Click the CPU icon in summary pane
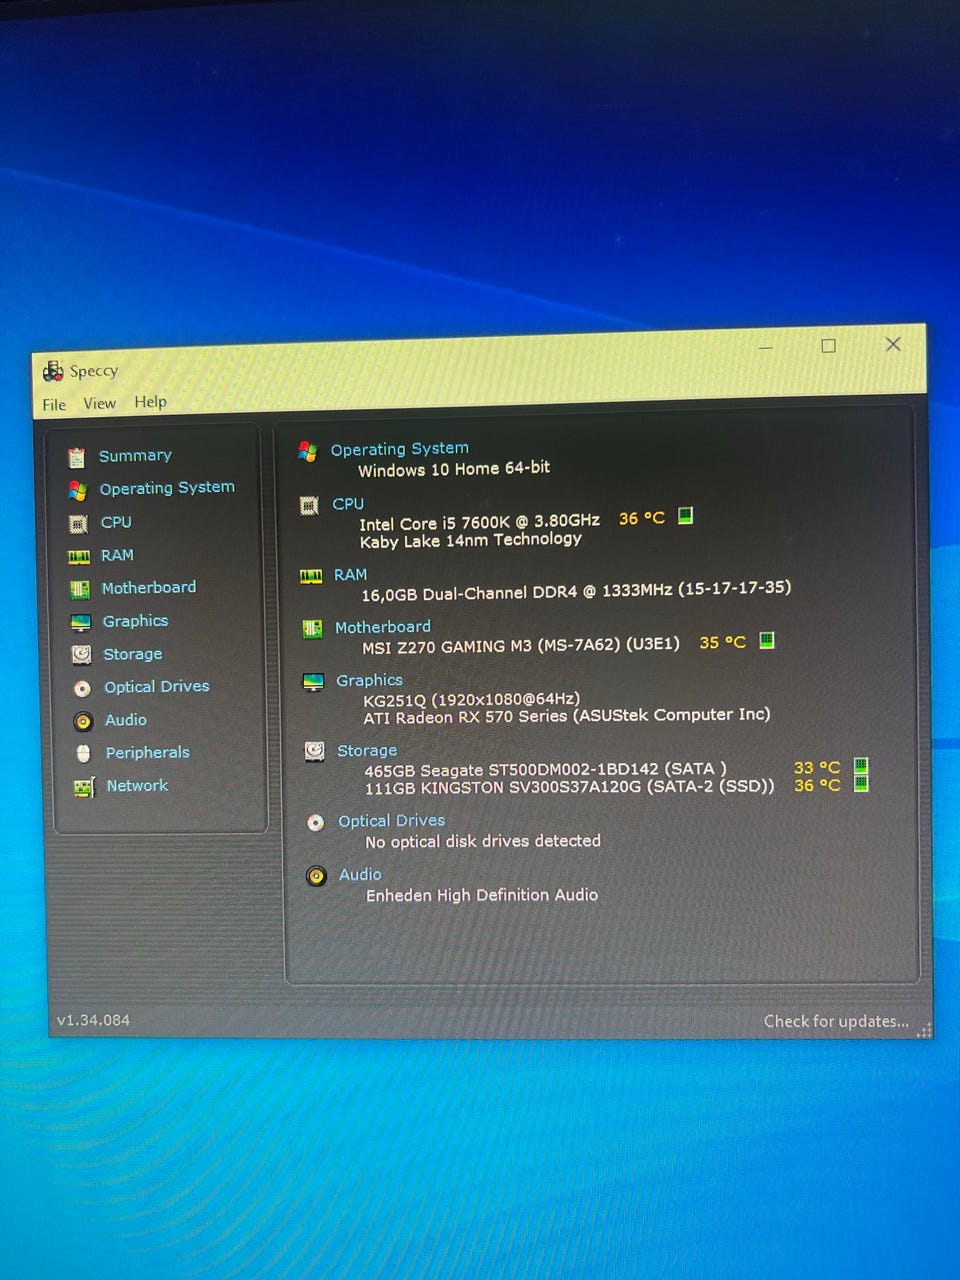The width and height of the screenshot is (960, 1280). pyautogui.click(x=310, y=506)
